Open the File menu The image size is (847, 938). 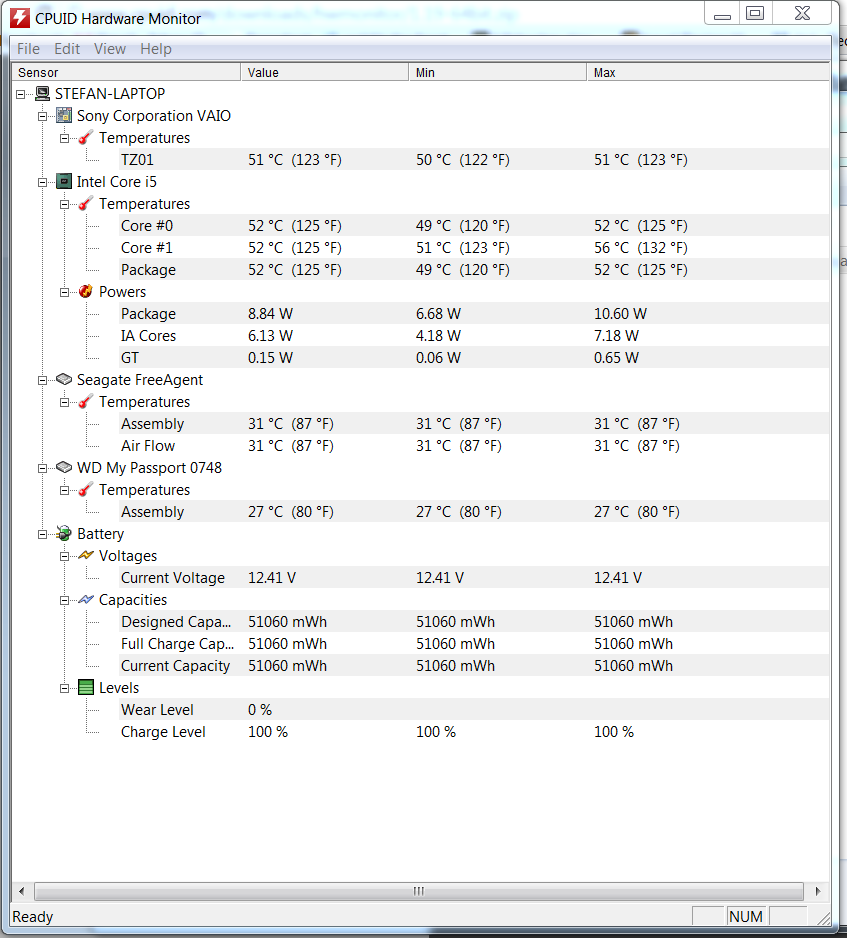click(x=28, y=48)
